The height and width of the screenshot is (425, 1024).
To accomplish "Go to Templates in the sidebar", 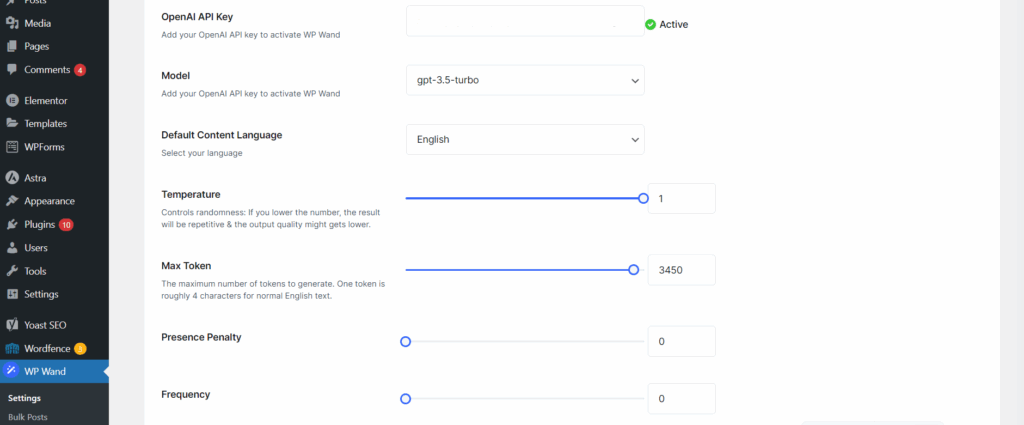I will click(x=46, y=123).
